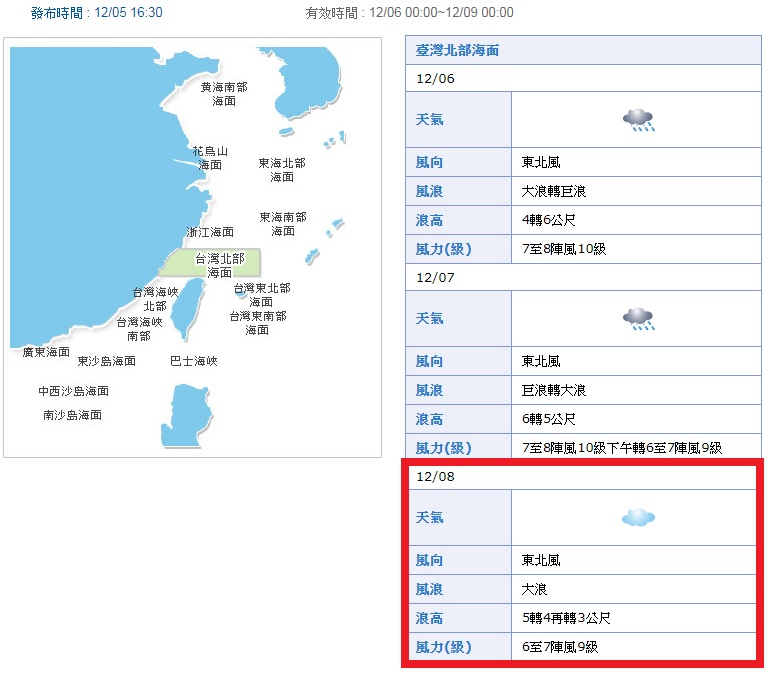Viewport: 783px width, 675px height.
Task: Click the rain weather icon for 12/06
Action: point(638,120)
